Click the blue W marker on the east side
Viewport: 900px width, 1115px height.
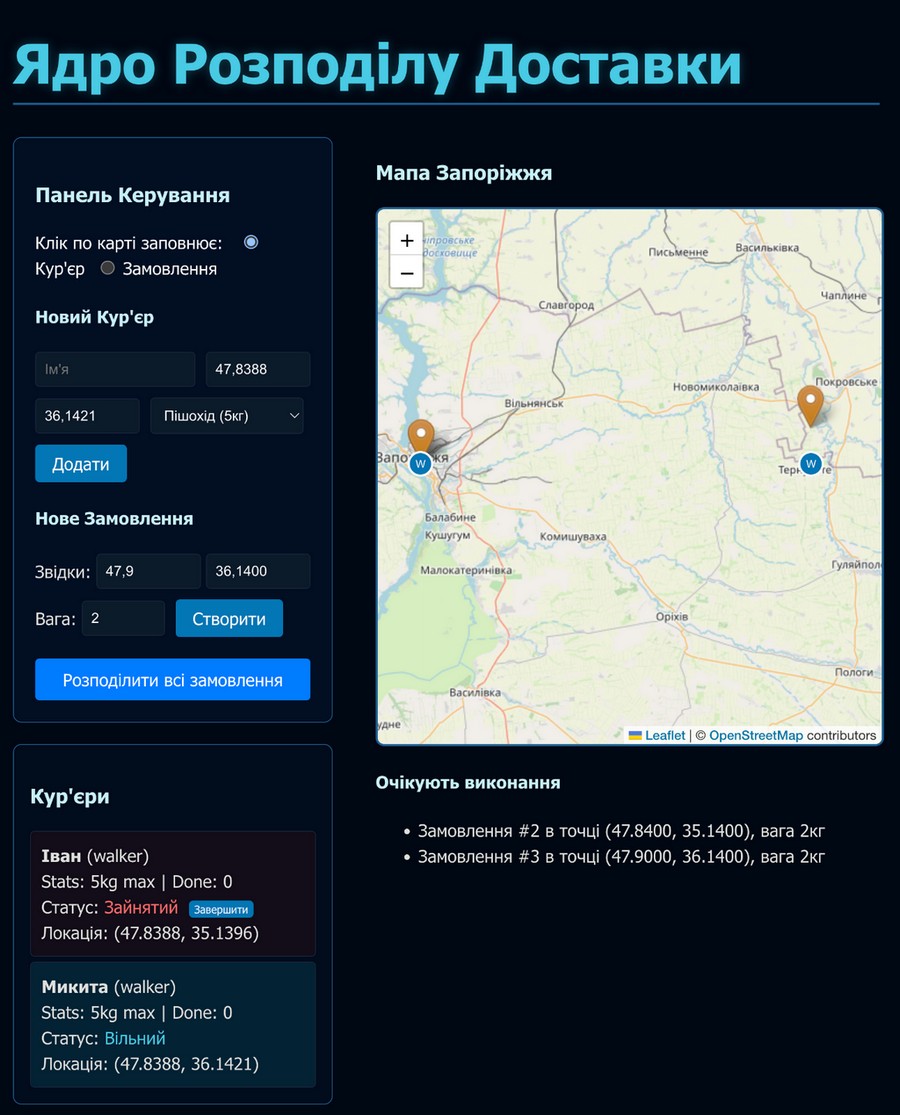(811, 463)
